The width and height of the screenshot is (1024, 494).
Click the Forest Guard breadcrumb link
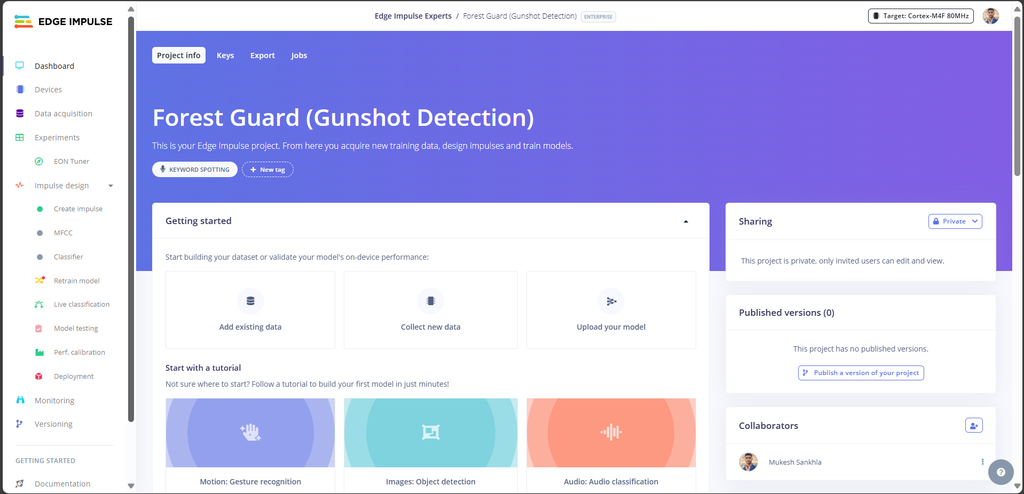click(x=520, y=16)
